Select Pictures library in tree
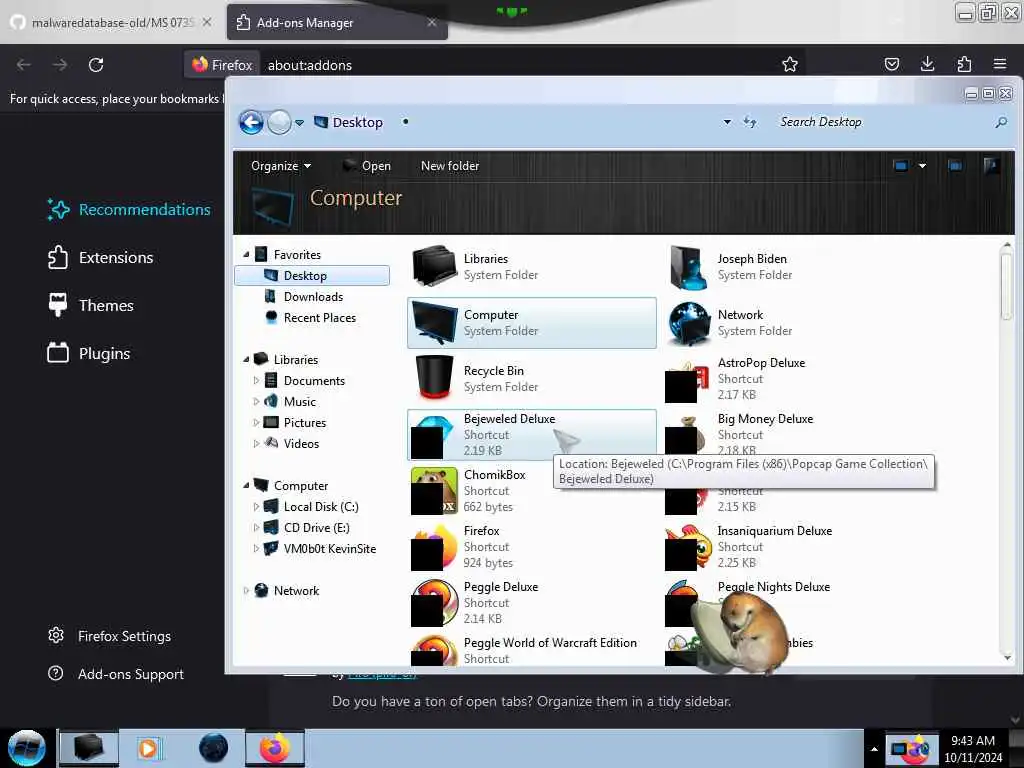This screenshot has width=1024, height=768. (x=304, y=423)
